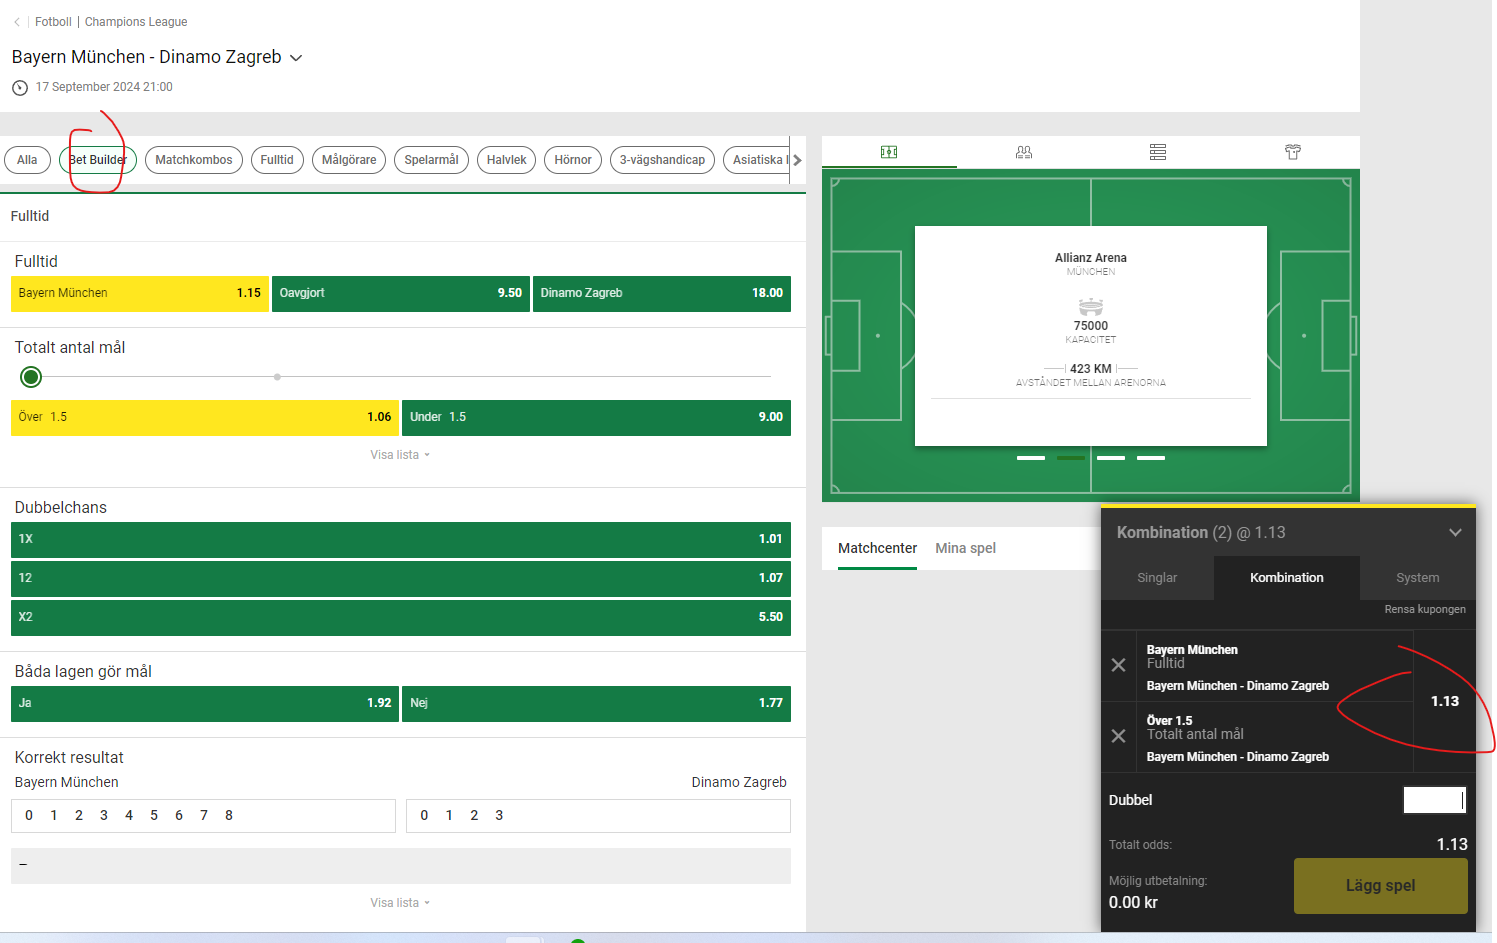Open the league table list icon tab
The image size is (1497, 943).
coord(1158,152)
